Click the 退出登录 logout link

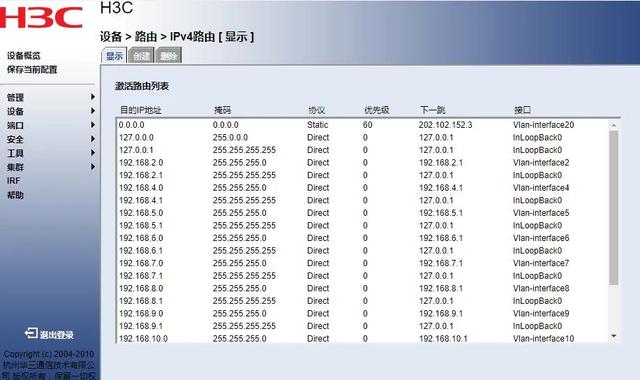[x=56, y=335]
